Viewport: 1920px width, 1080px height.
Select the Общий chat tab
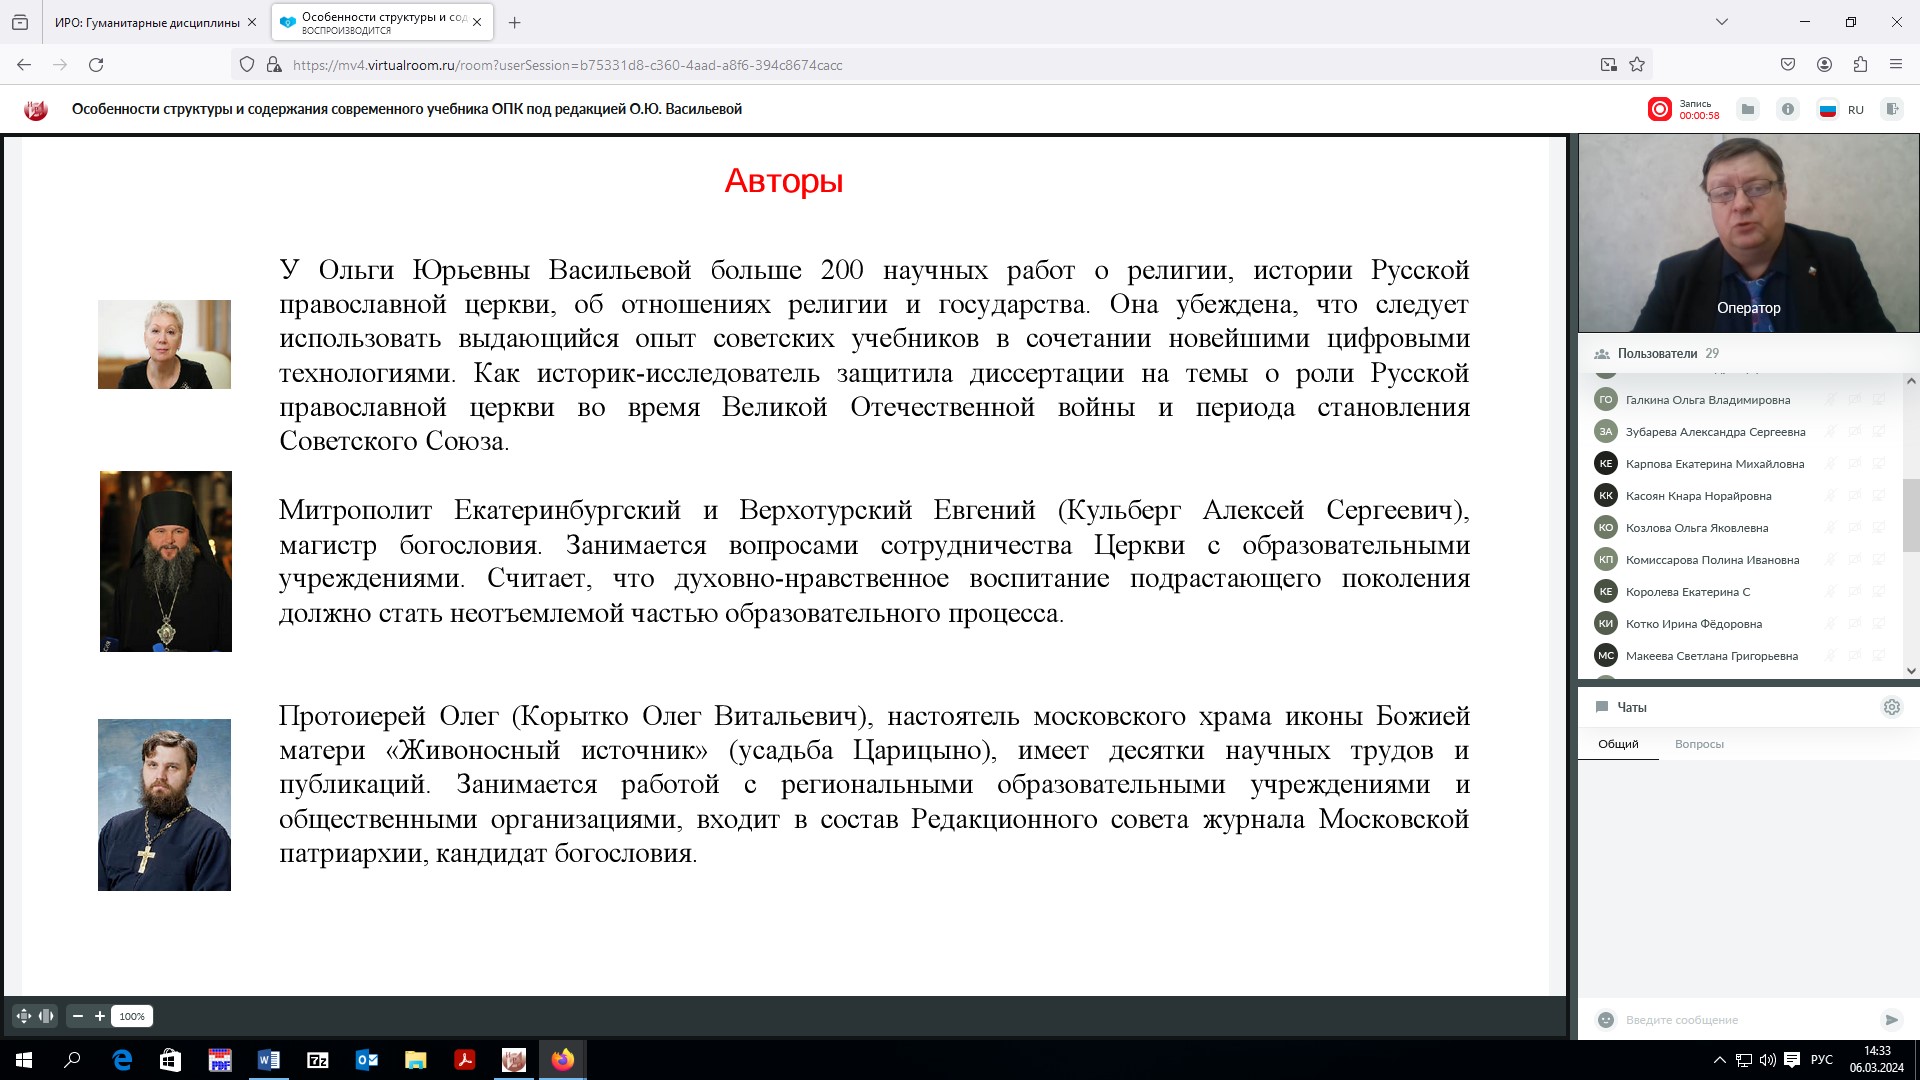[1618, 744]
